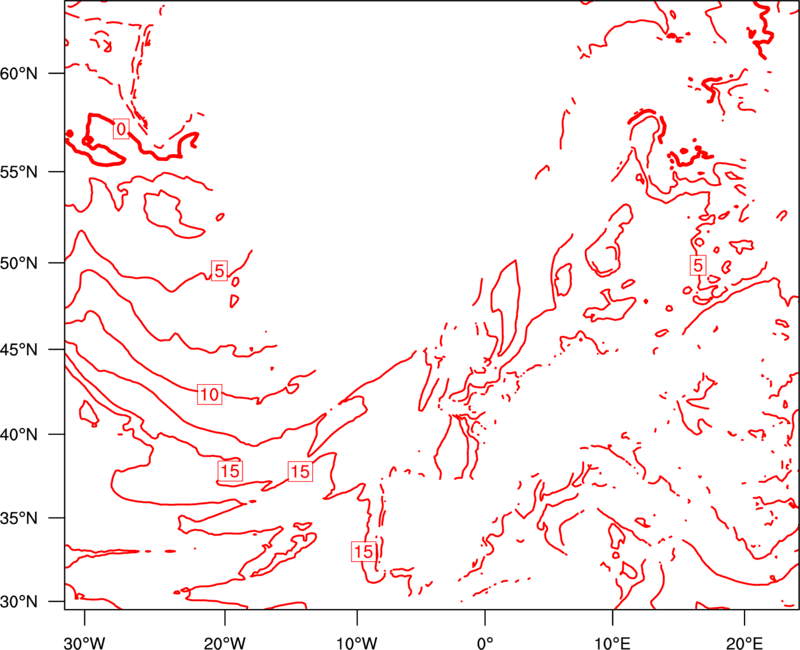Click the boxed 0 contour label
Viewport: 800px width, 650px height.
(121, 129)
